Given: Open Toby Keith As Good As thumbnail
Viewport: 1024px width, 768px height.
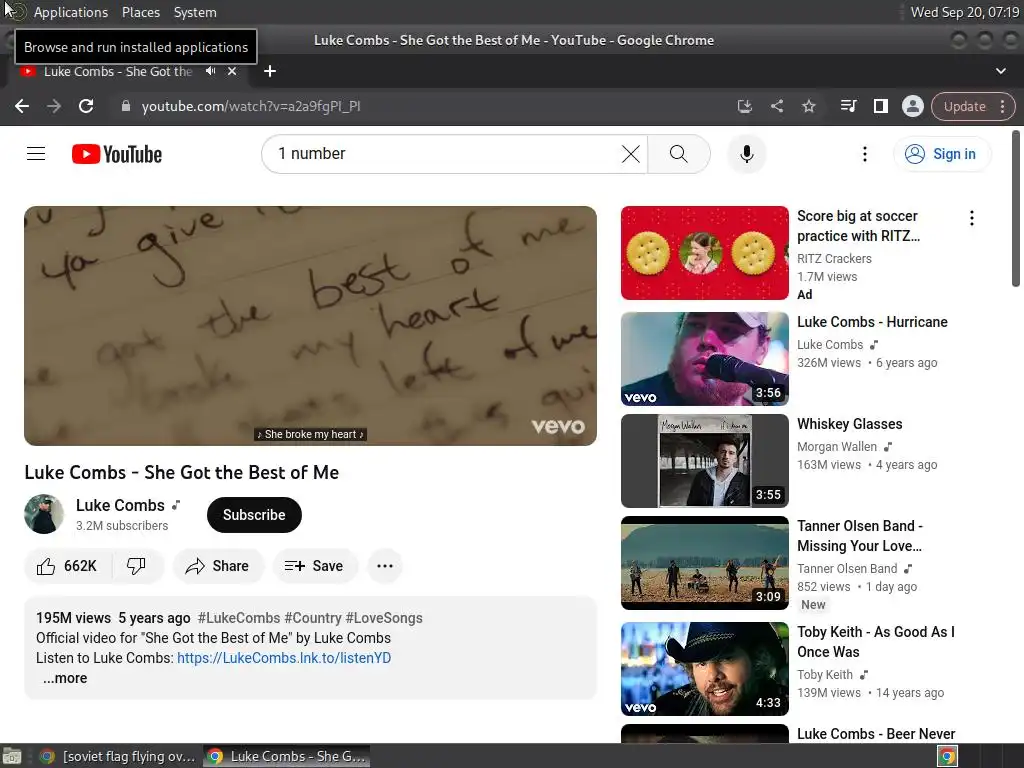Looking at the screenshot, I should click(x=705, y=669).
